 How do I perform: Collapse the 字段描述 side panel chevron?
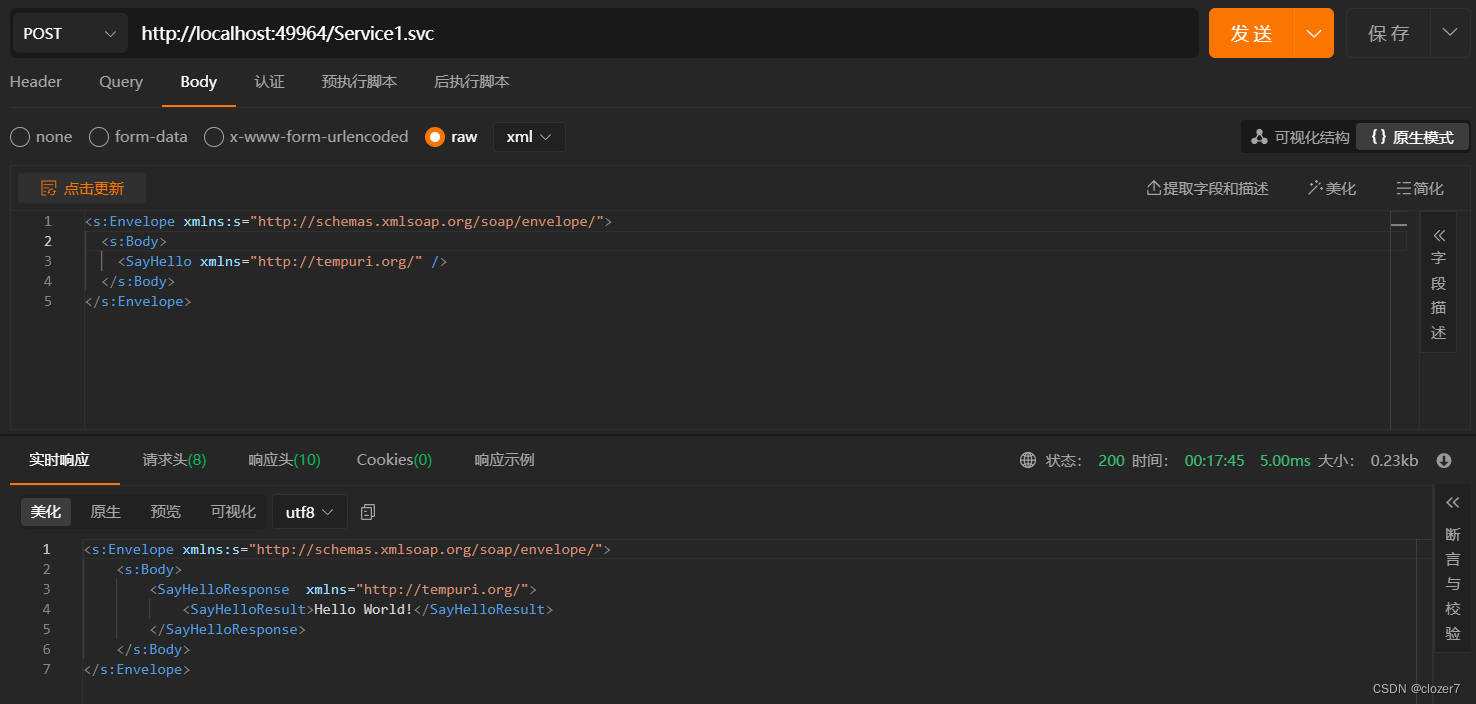[1438, 234]
